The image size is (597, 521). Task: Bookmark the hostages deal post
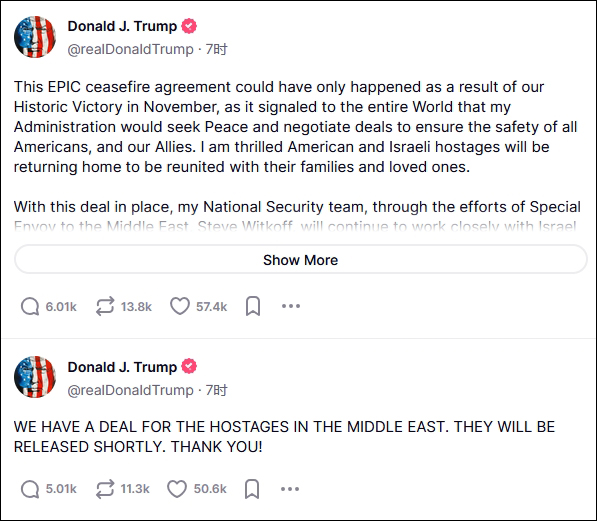pyautogui.click(x=252, y=489)
